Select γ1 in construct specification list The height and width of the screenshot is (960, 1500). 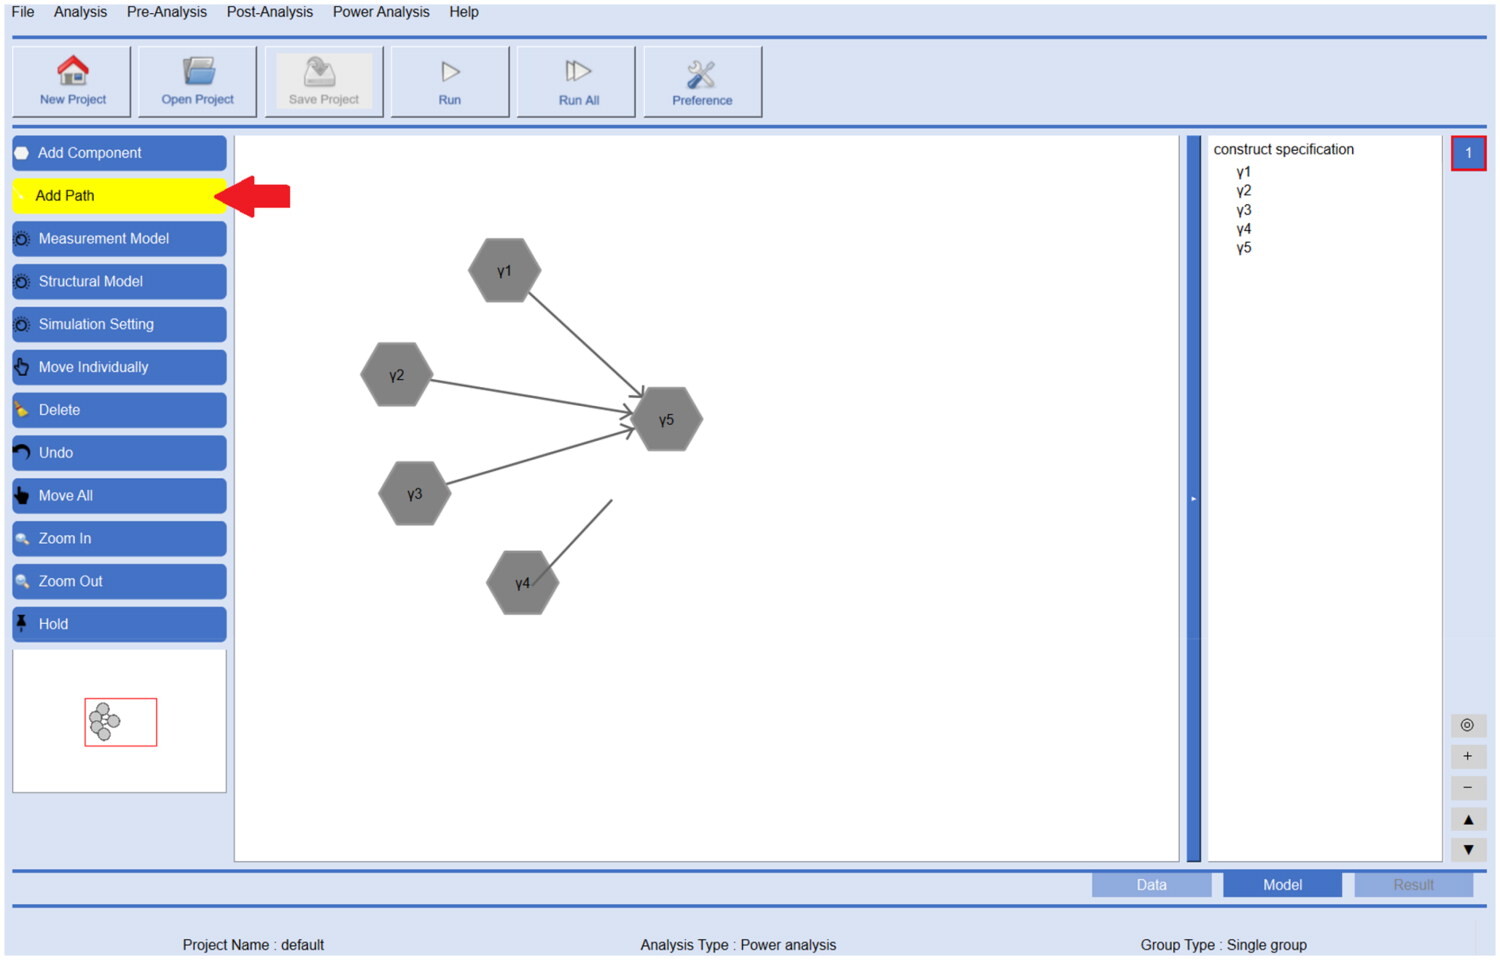[1243, 172]
